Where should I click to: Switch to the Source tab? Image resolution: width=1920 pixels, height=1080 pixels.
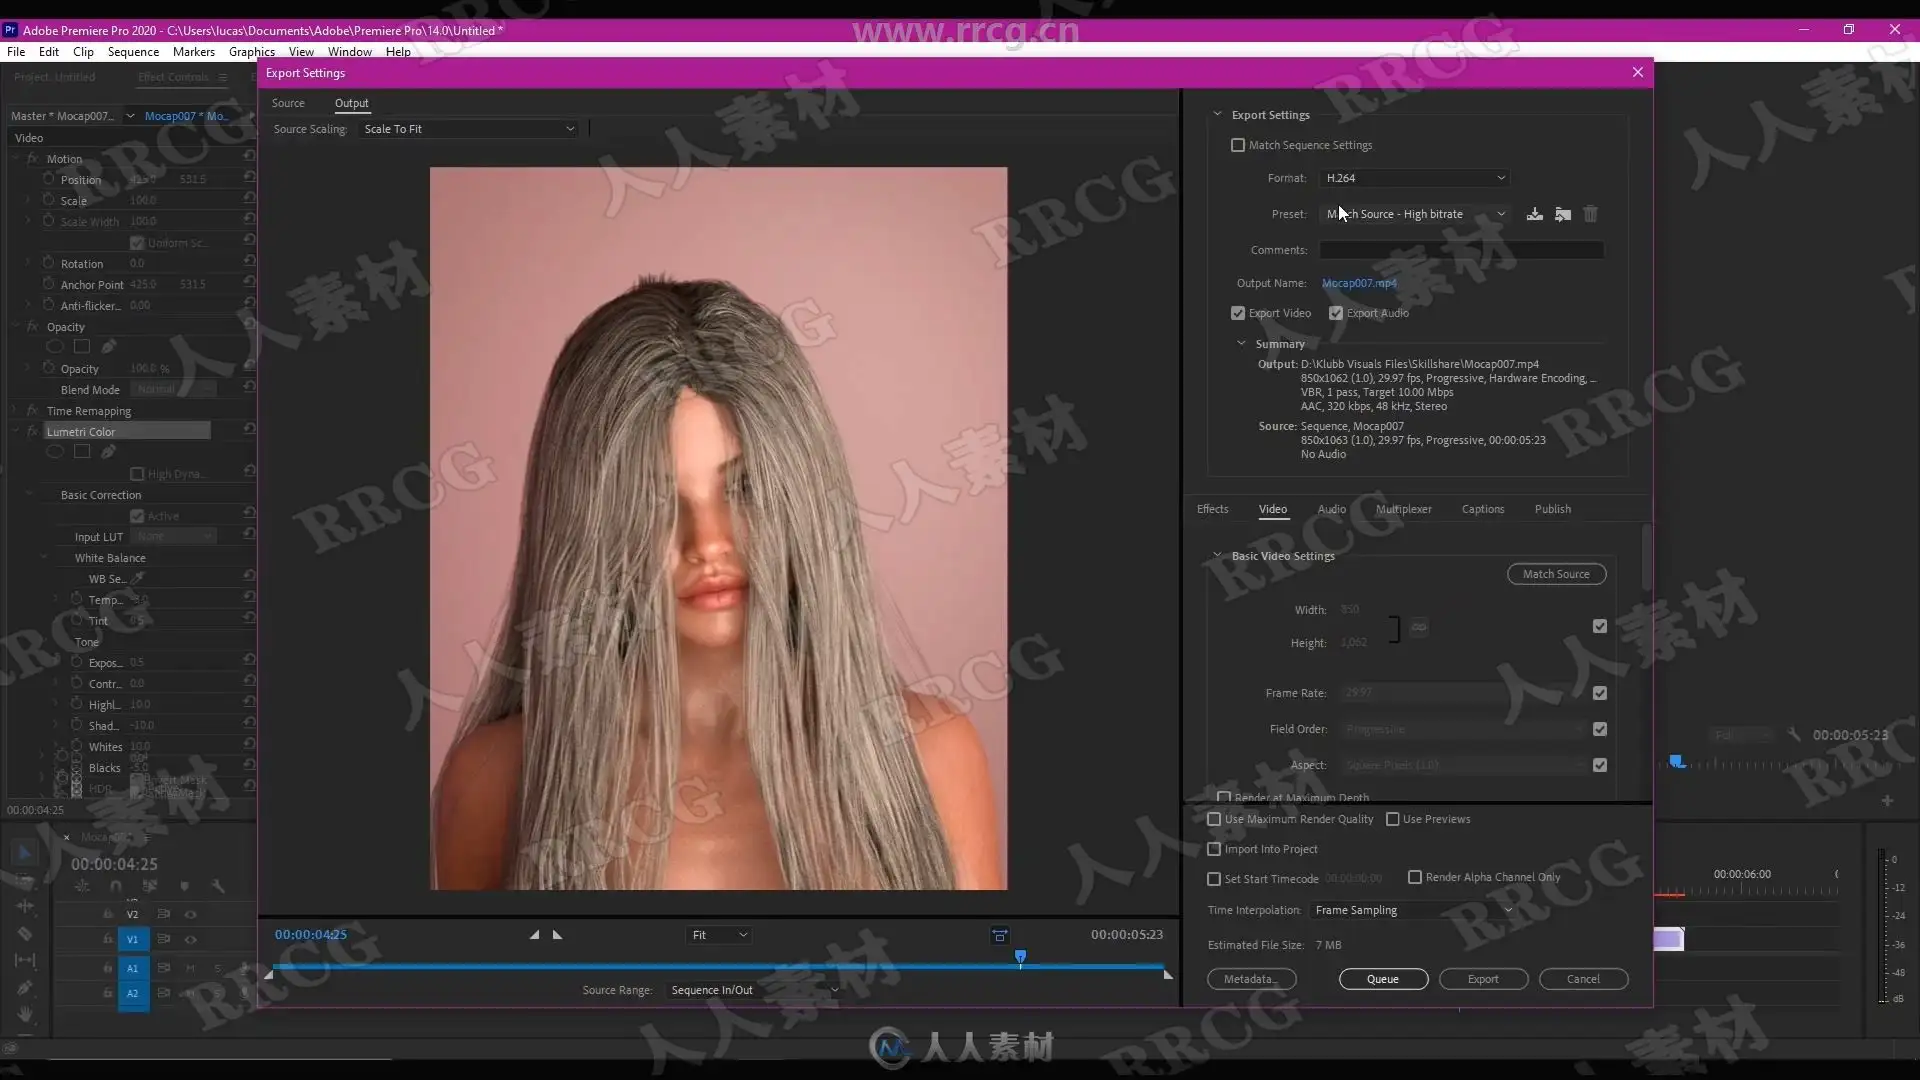click(288, 103)
